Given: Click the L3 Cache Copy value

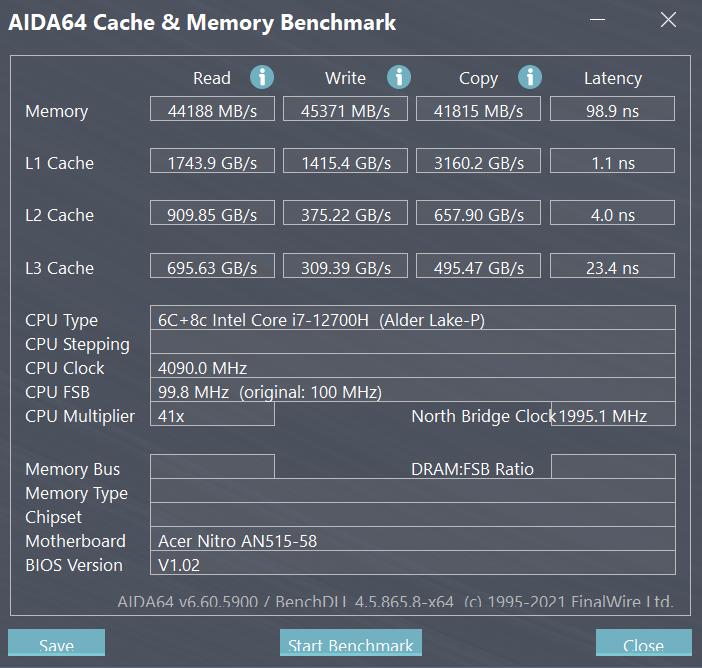Looking at the screenshot, I should [x=478, y=267].
